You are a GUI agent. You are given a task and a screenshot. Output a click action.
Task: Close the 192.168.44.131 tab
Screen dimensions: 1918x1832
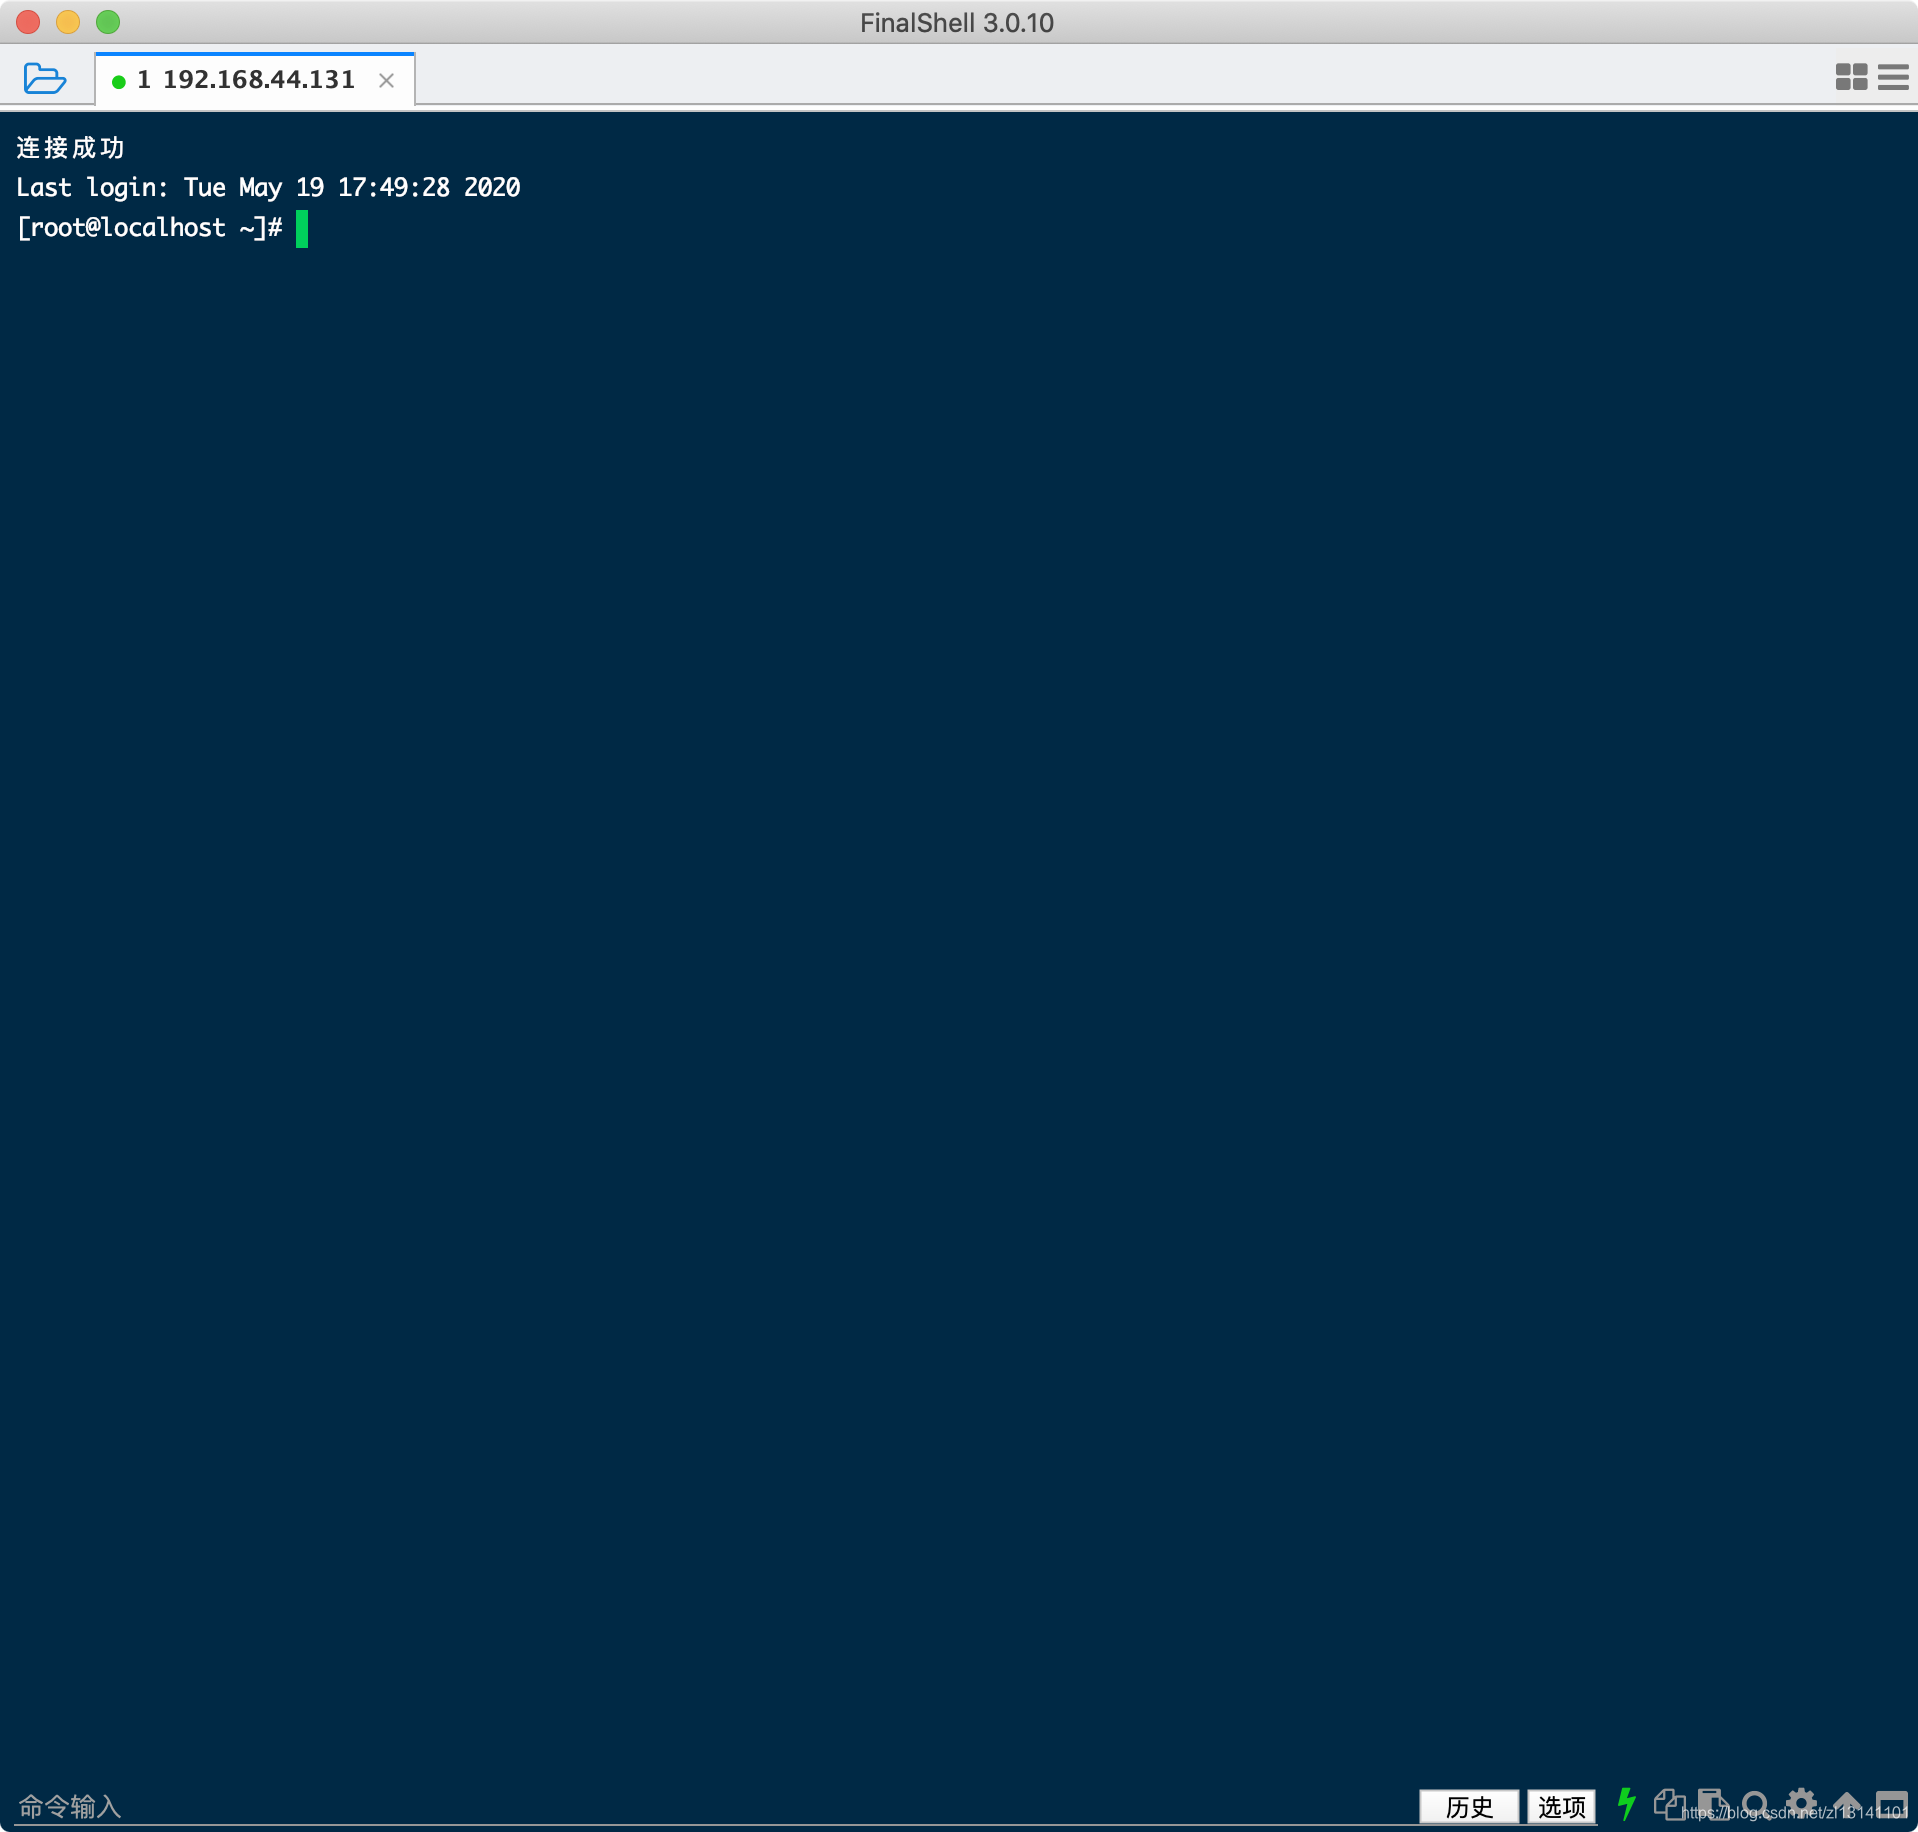387,80
